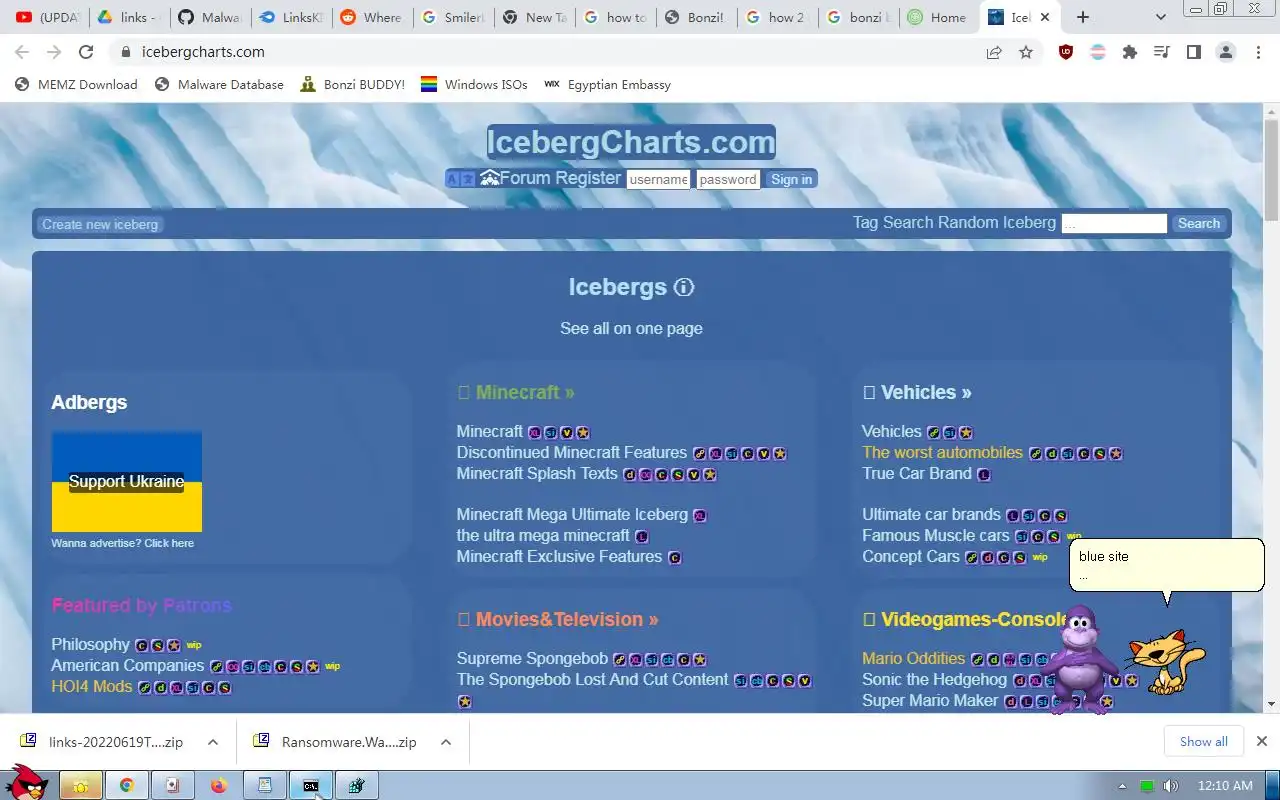Click the Icebergs info circle icon
The image size is (1280, 800).
click(684, 288)
